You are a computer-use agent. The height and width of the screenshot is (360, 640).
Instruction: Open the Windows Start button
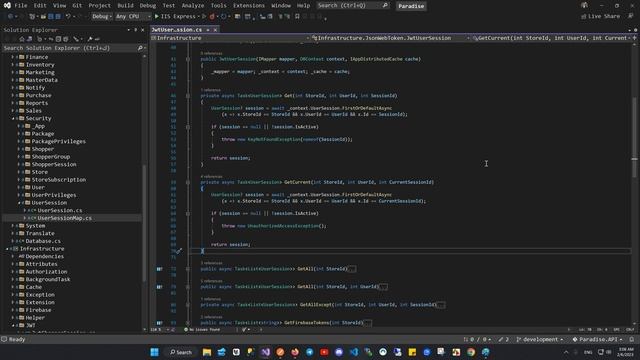click(154, 352)
